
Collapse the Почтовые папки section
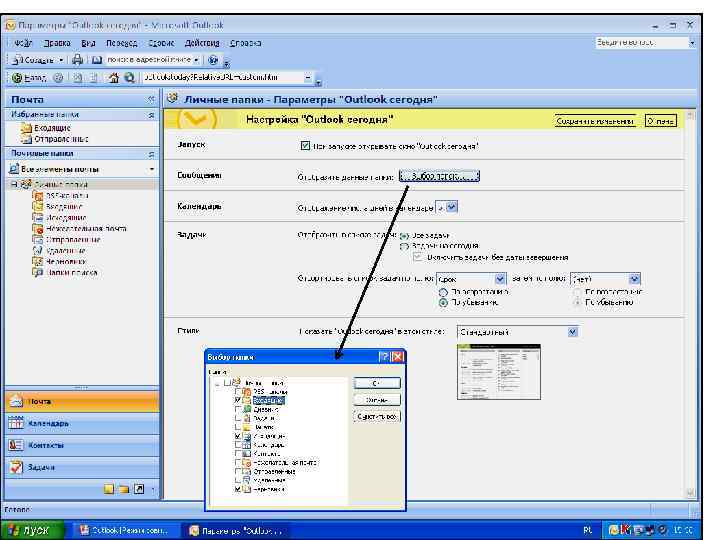click(x=152, y=154)
